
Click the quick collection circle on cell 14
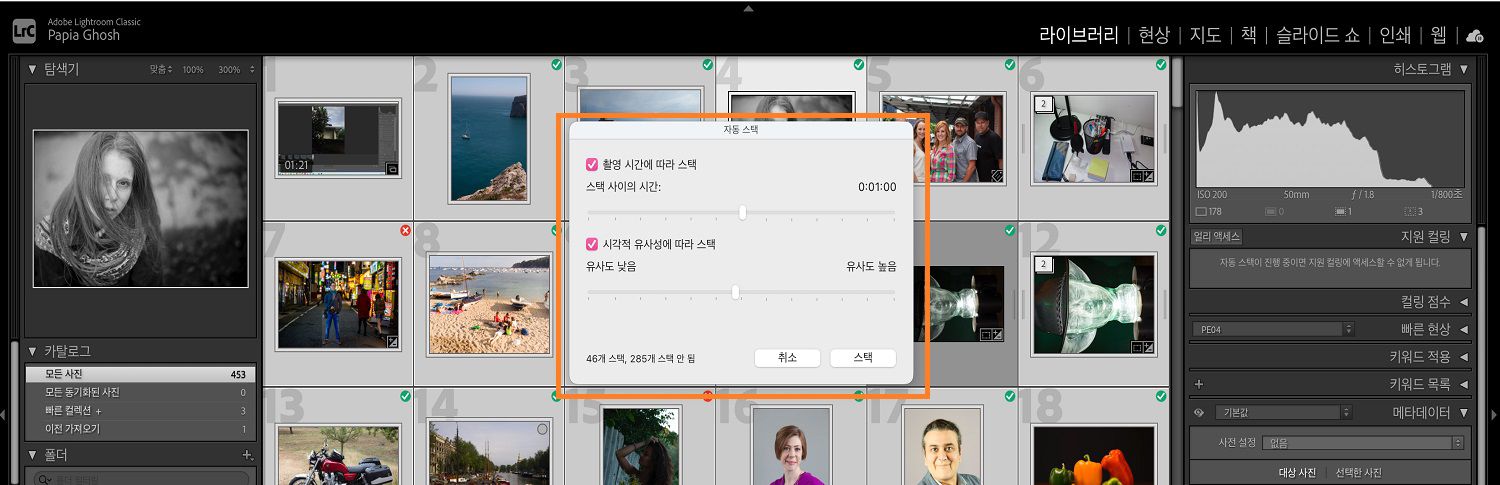click(x=542, y=429)
